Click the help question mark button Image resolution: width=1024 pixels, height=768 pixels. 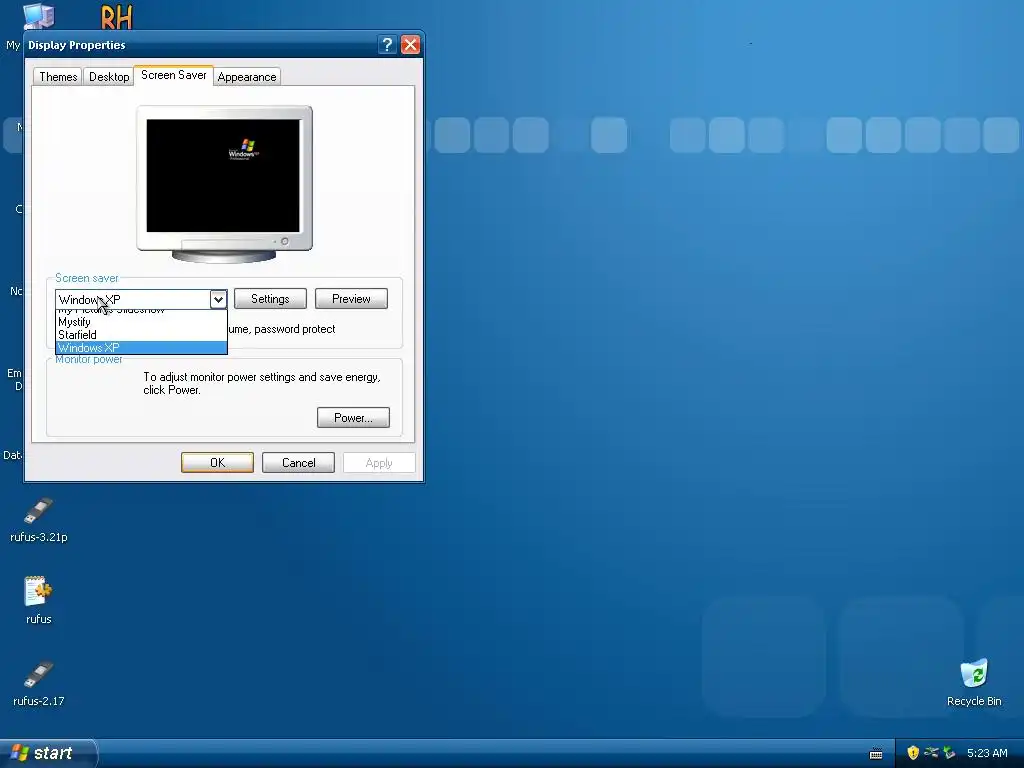pos(387,45)
